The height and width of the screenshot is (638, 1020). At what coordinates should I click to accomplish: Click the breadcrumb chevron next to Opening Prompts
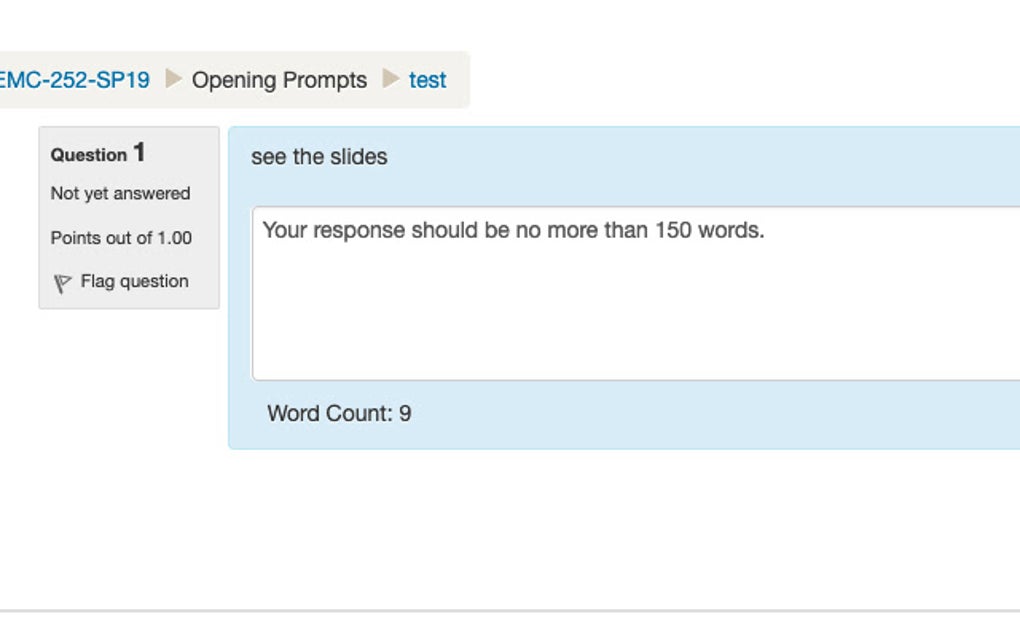[389, 80]
